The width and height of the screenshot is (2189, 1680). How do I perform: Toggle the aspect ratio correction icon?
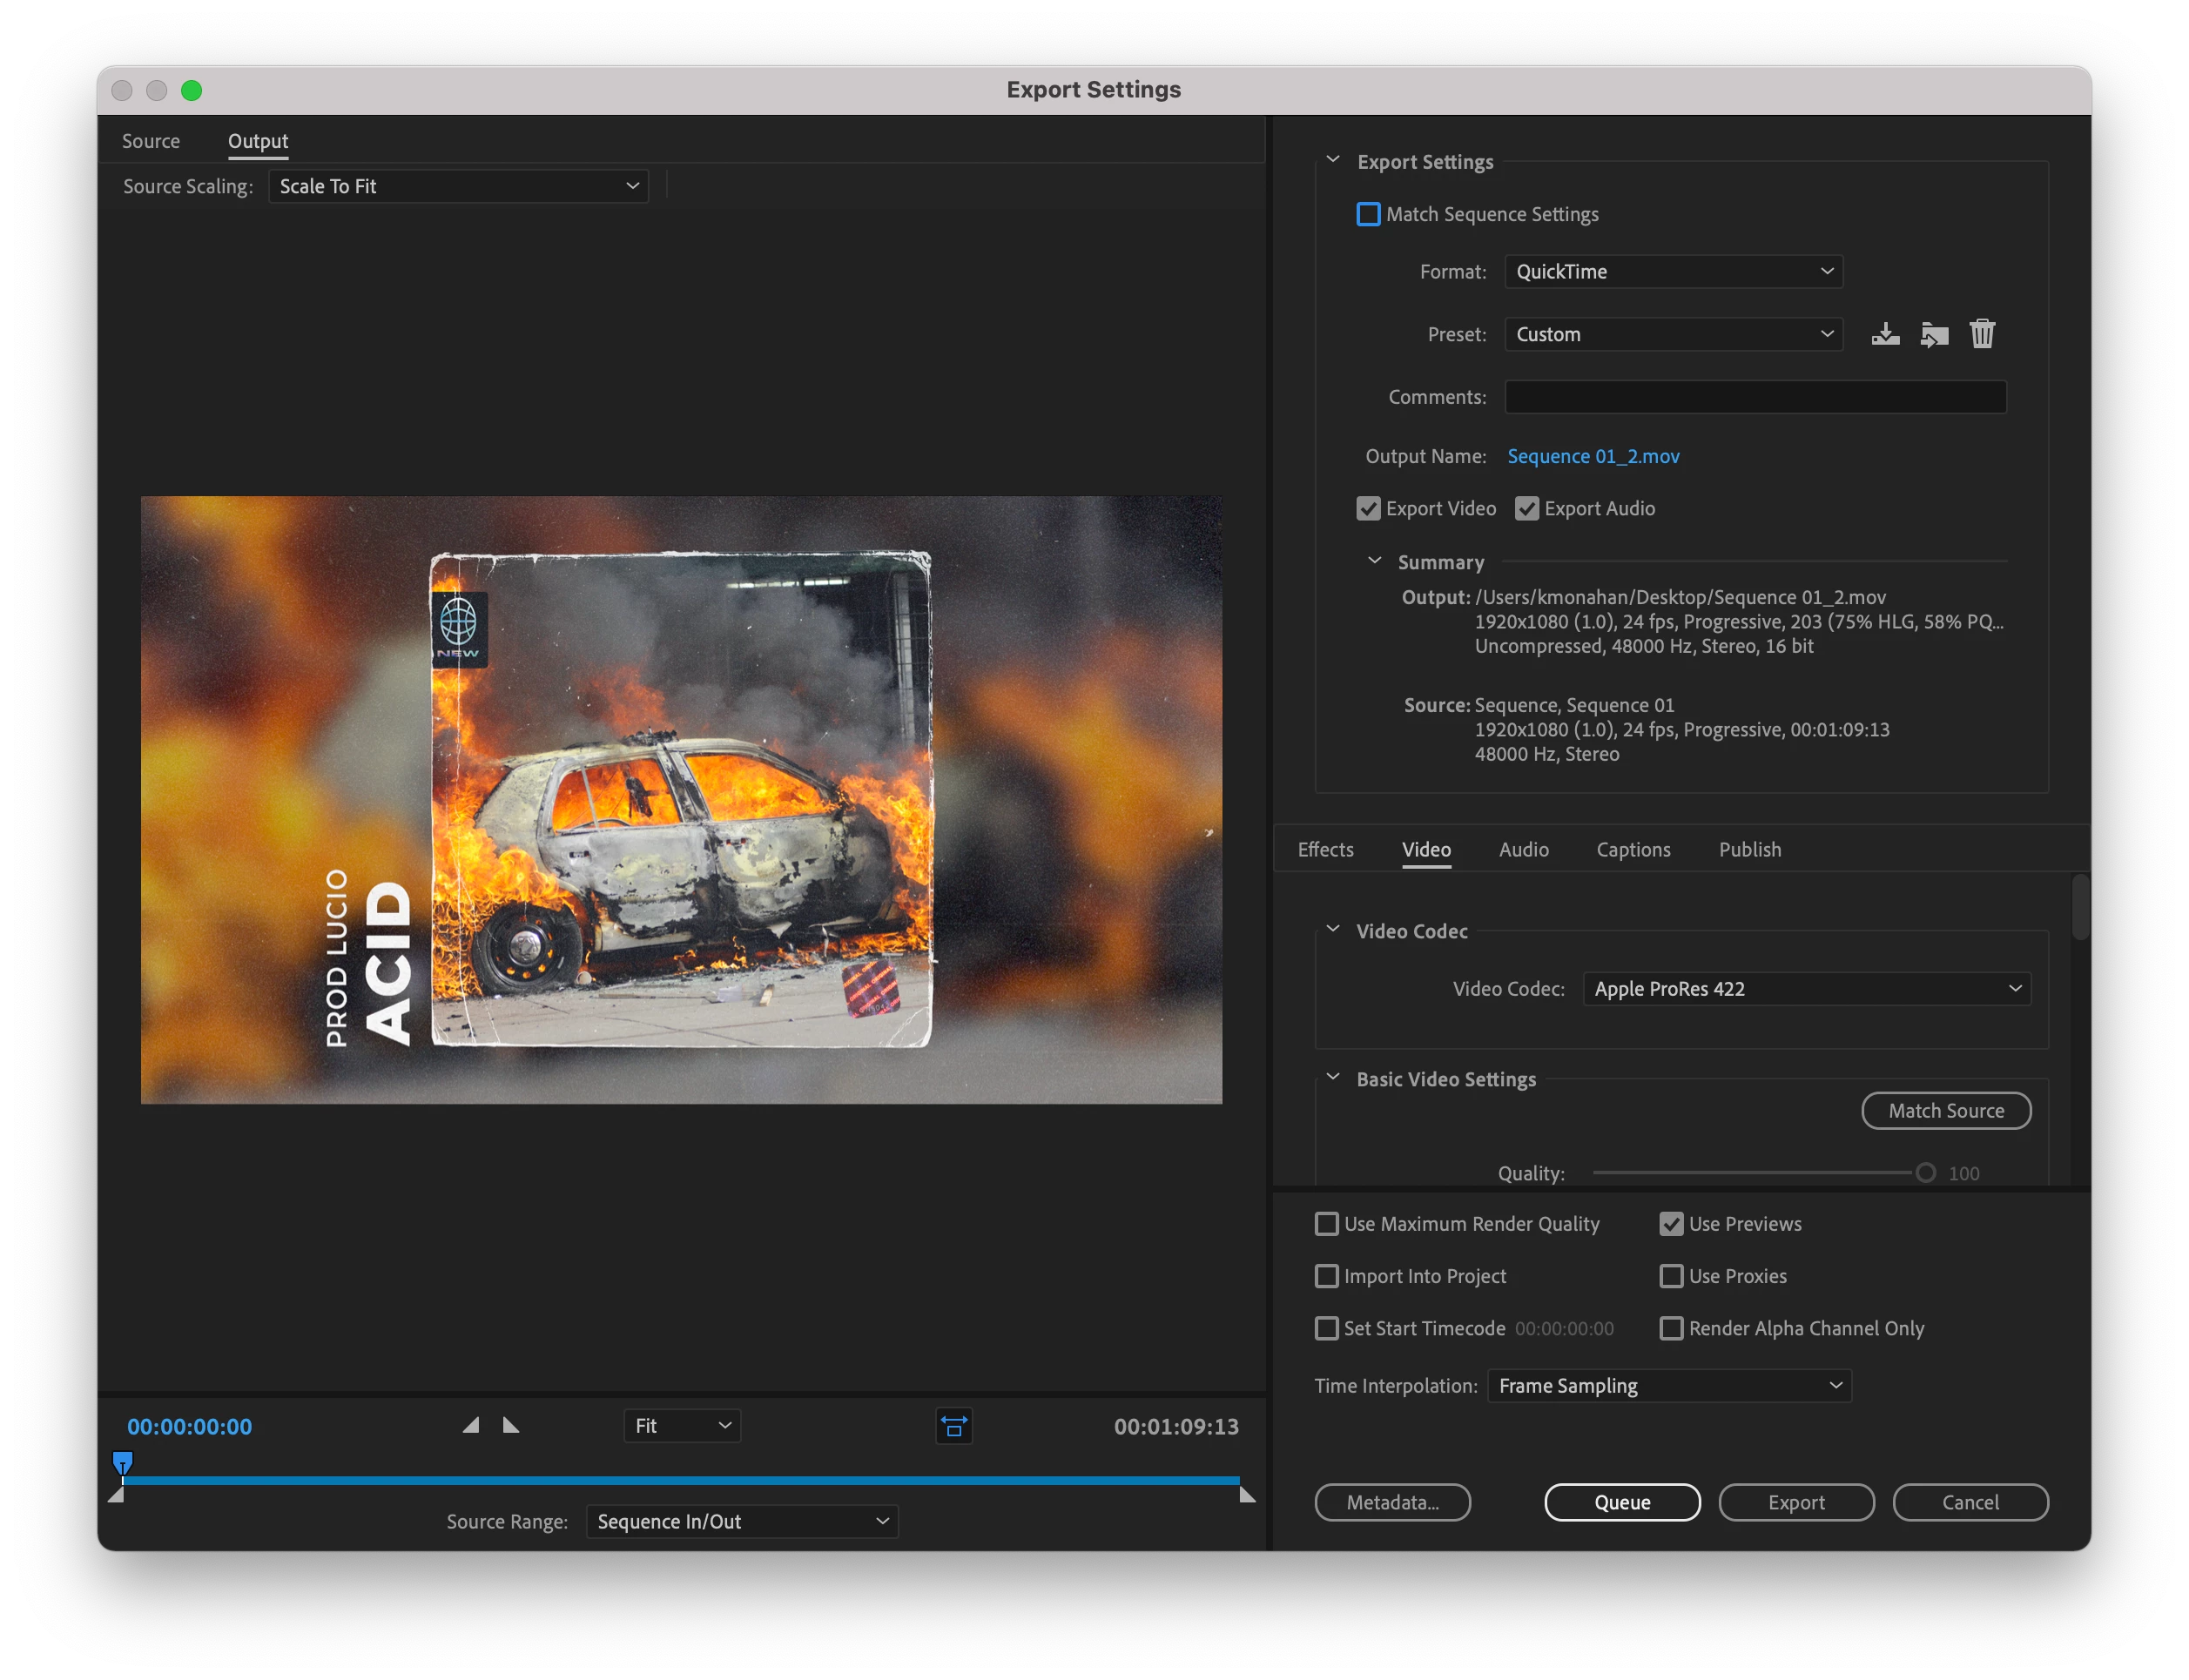click(954, 1426)
